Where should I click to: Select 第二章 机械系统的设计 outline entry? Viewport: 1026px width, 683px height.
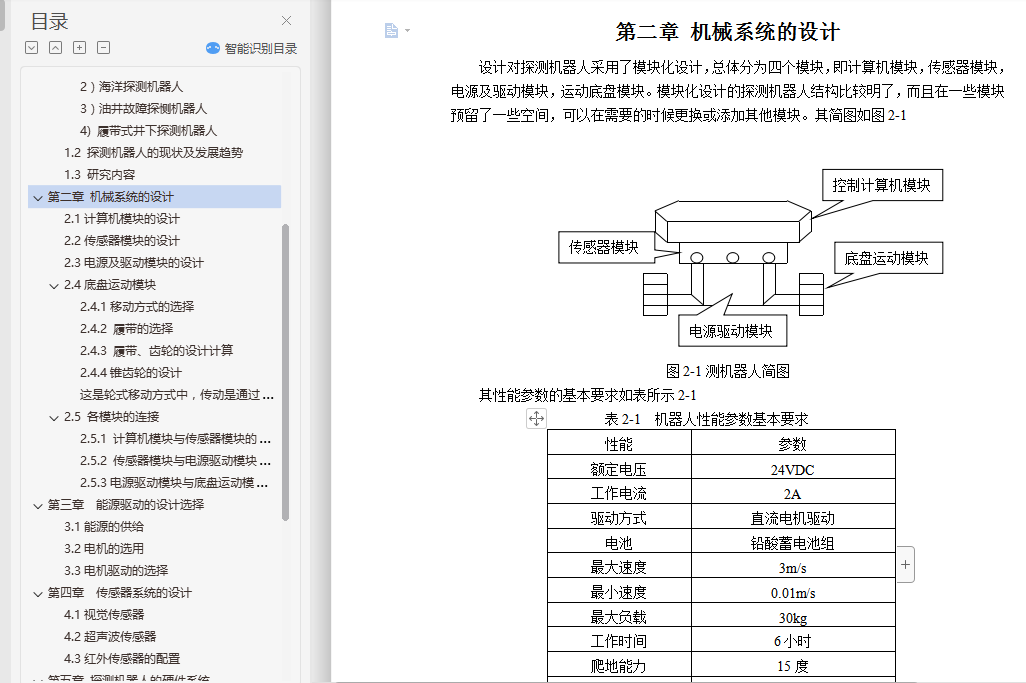154,197
